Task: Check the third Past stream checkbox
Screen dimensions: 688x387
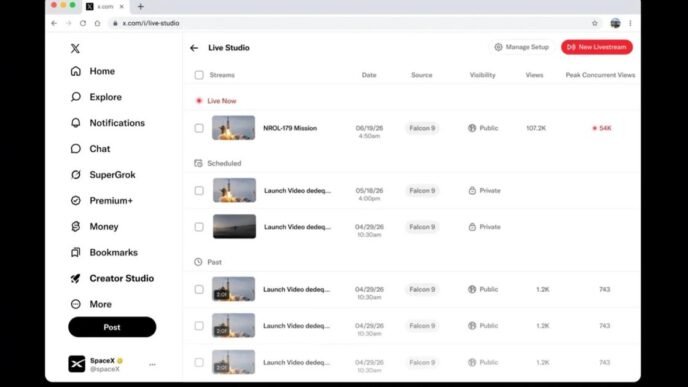Action: click(x=199, y=362)
